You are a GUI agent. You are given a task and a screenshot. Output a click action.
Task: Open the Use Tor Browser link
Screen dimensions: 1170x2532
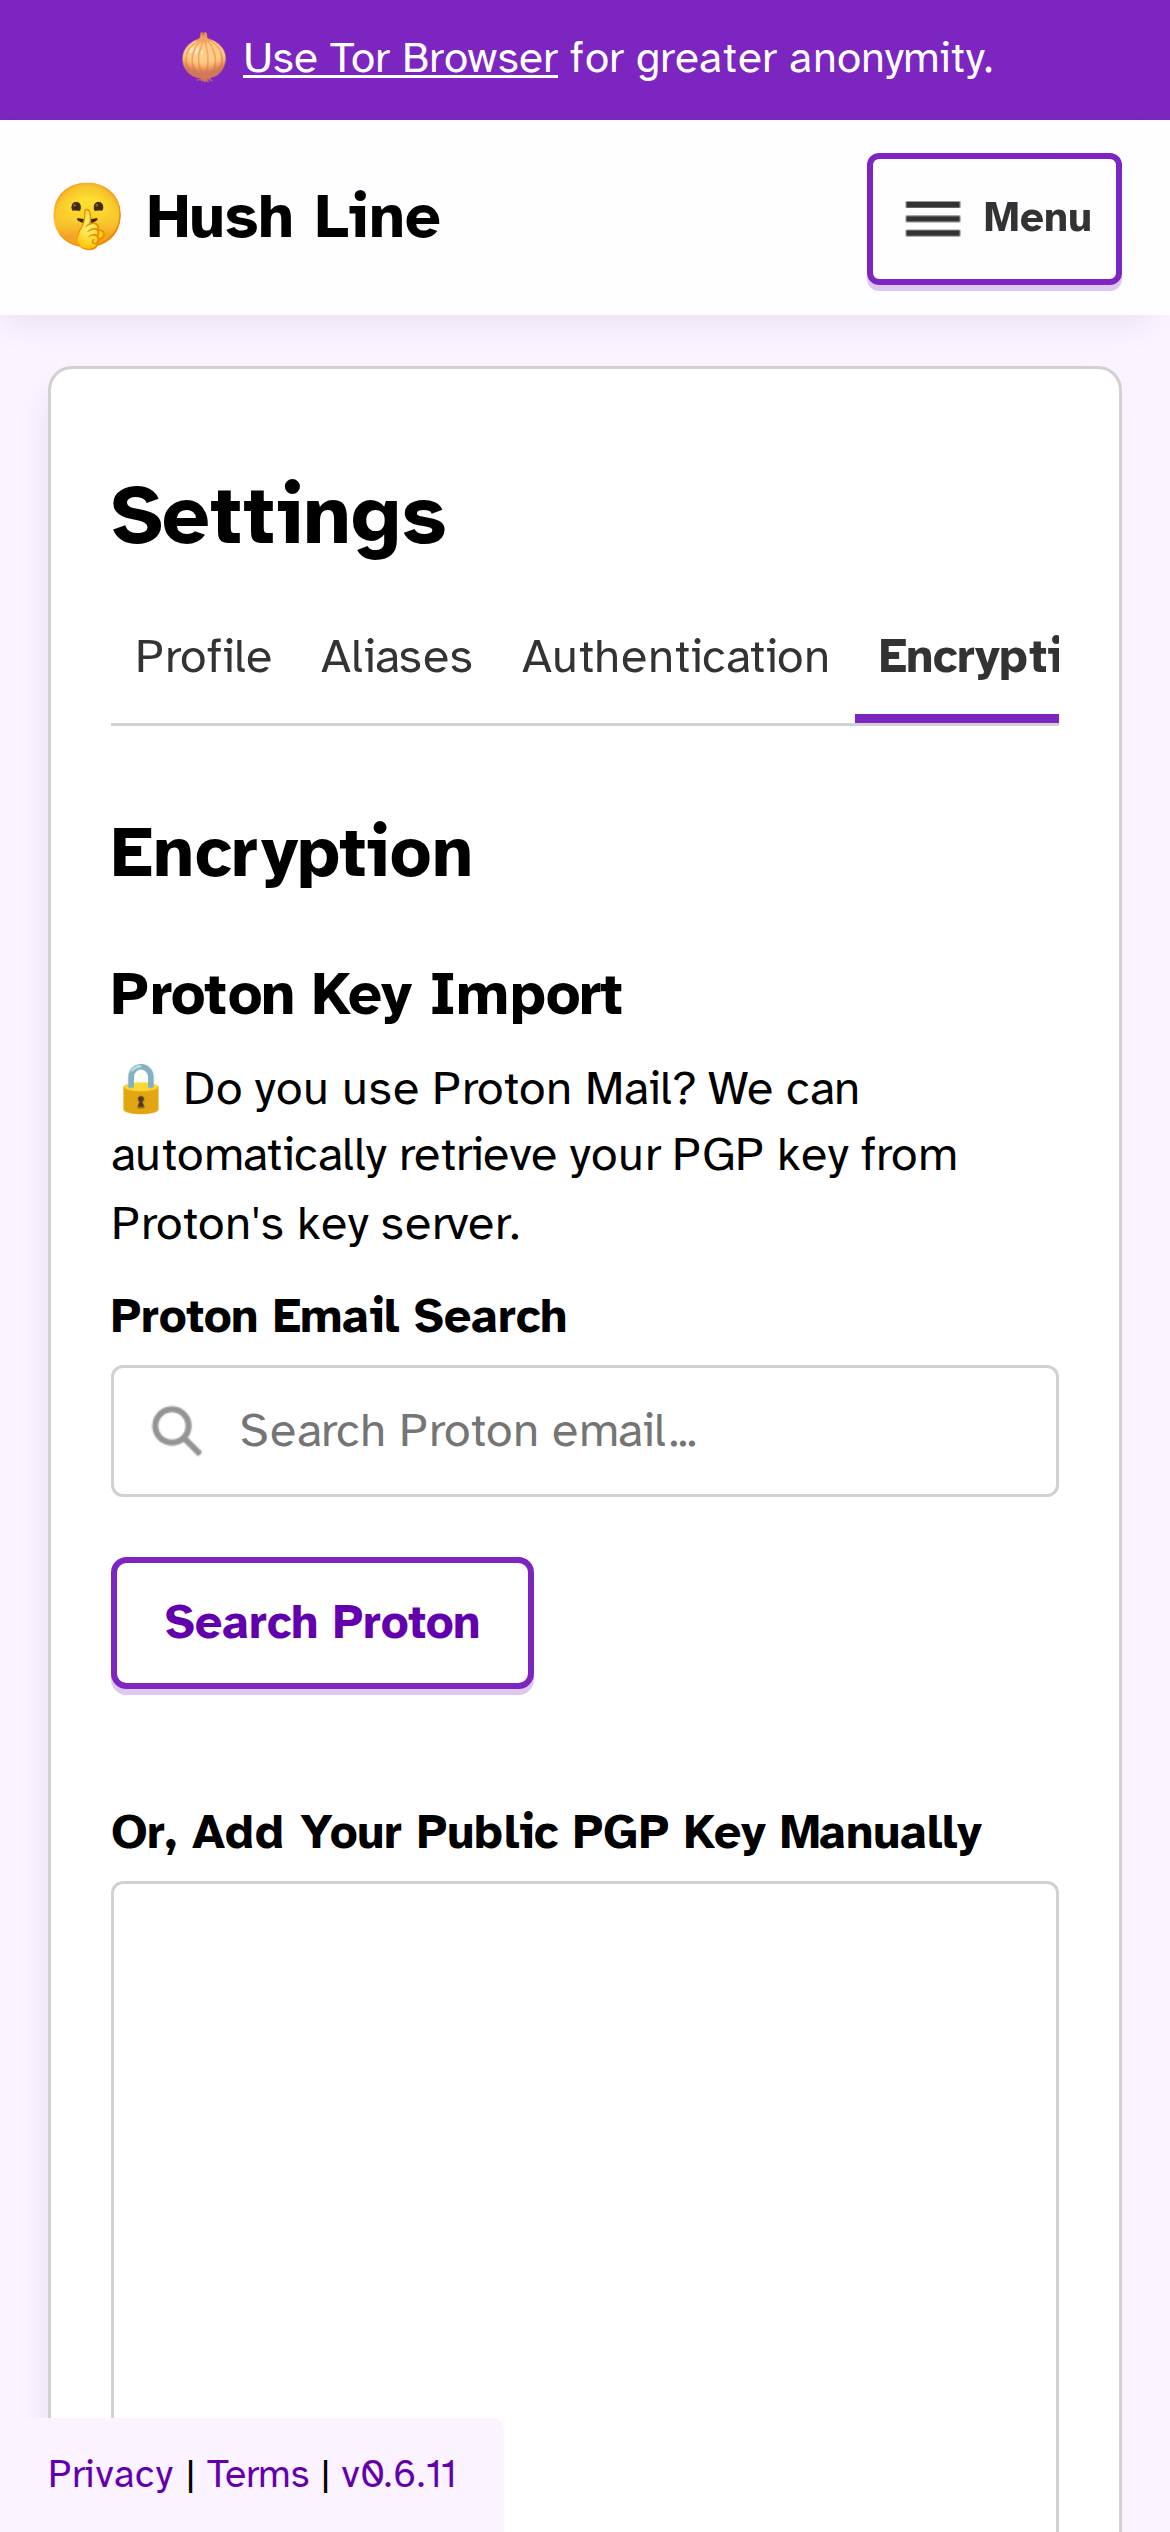tap(400, 58)
